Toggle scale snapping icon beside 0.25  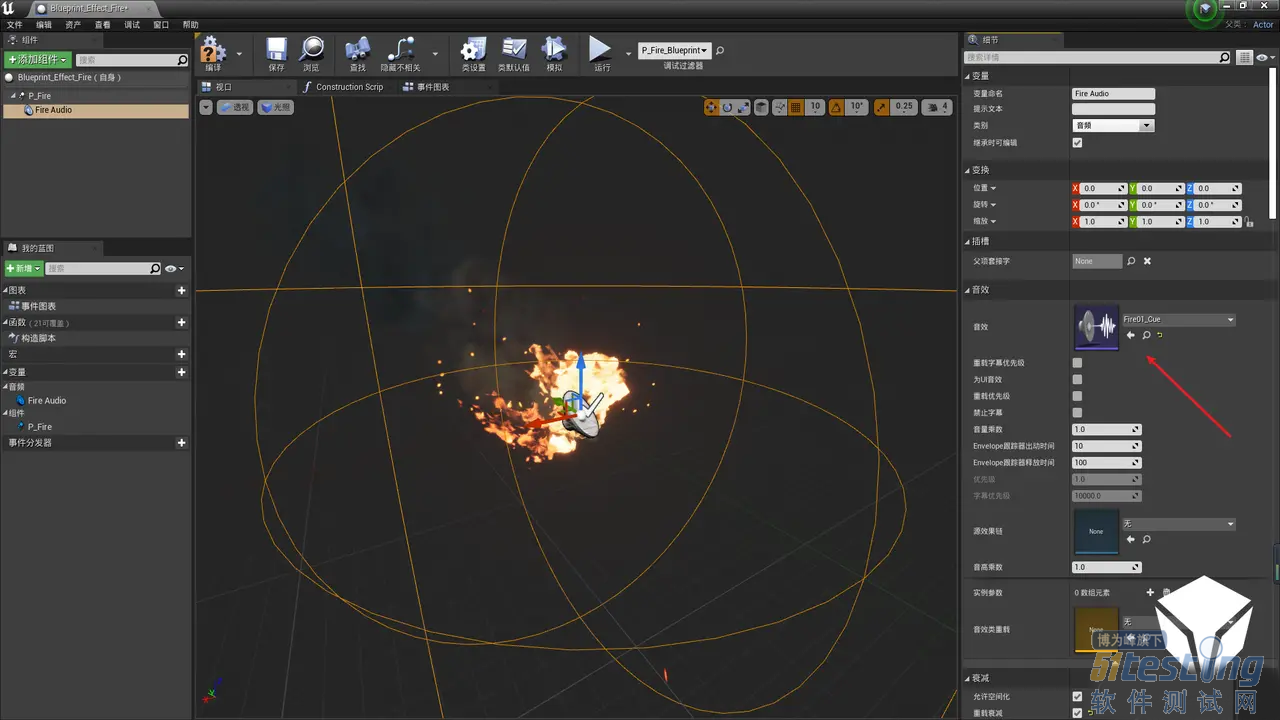coord(881,107)
